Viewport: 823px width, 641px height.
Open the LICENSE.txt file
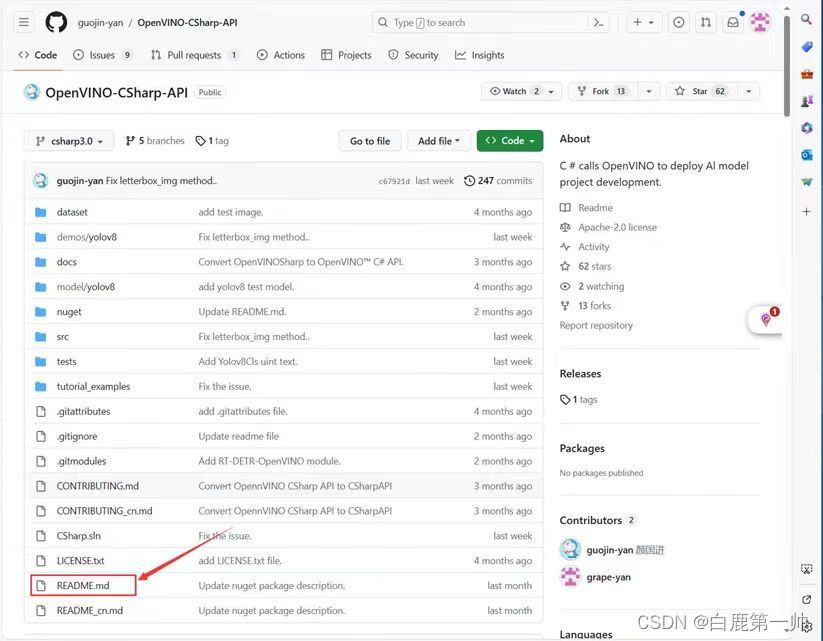[80, 561]
